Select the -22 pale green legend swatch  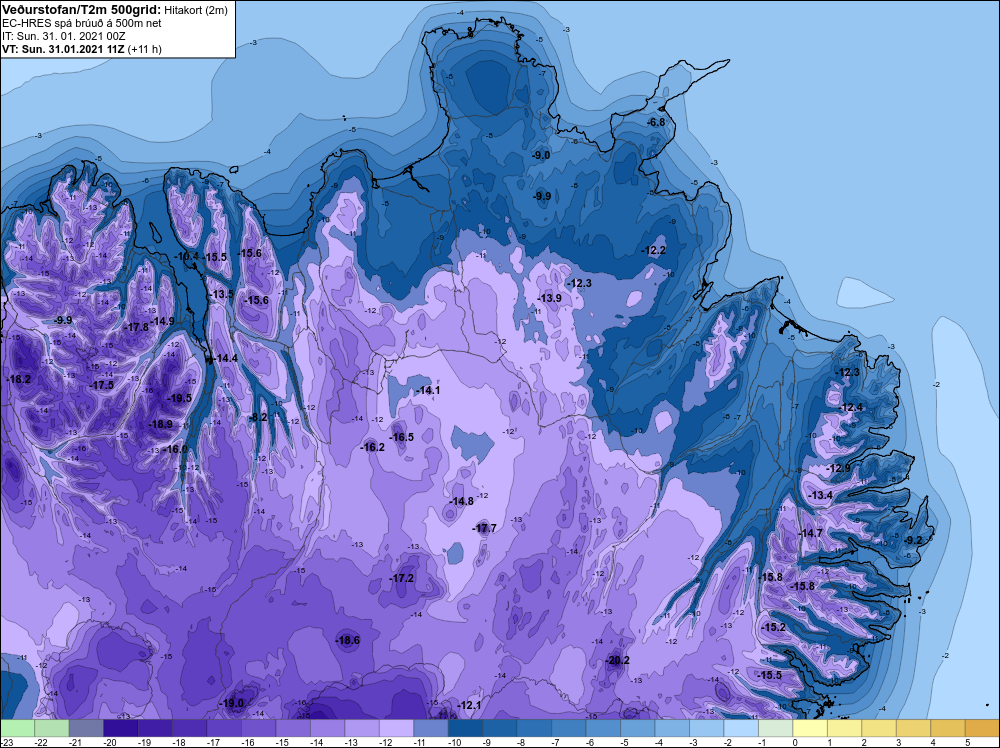coord(52,728)
